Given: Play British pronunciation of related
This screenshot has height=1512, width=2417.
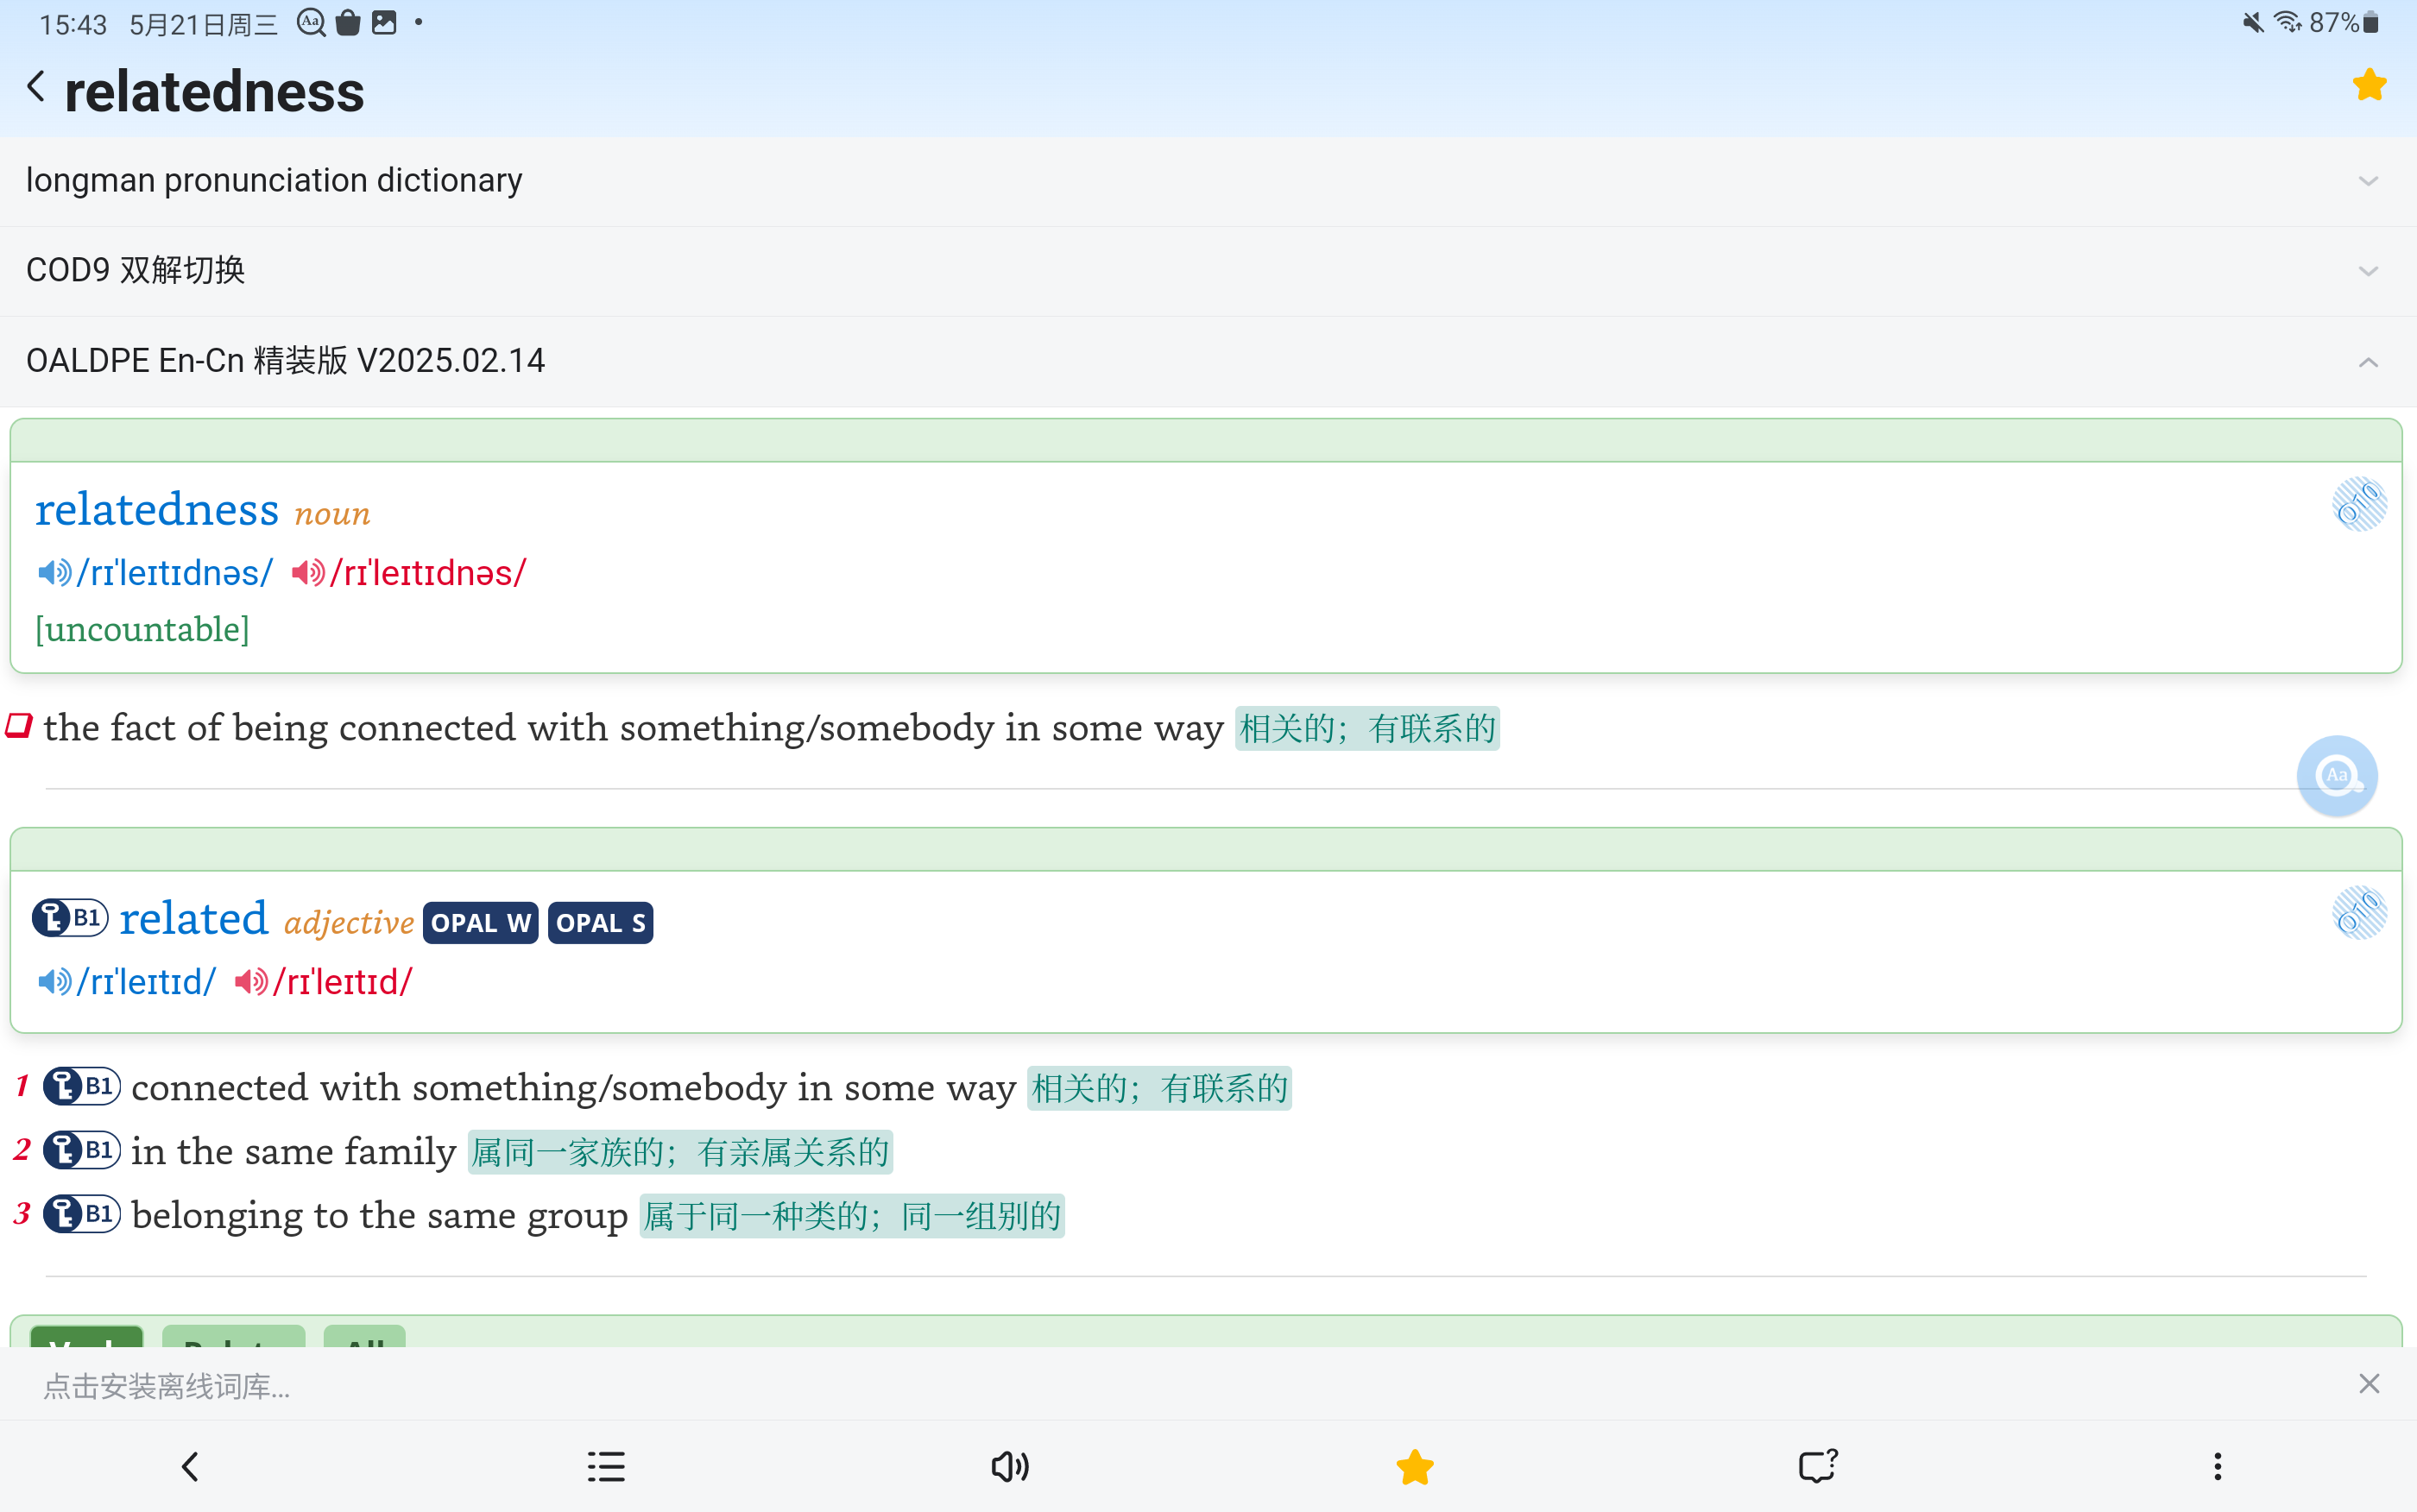Looking at the screenshot, I should coord(54,982).
